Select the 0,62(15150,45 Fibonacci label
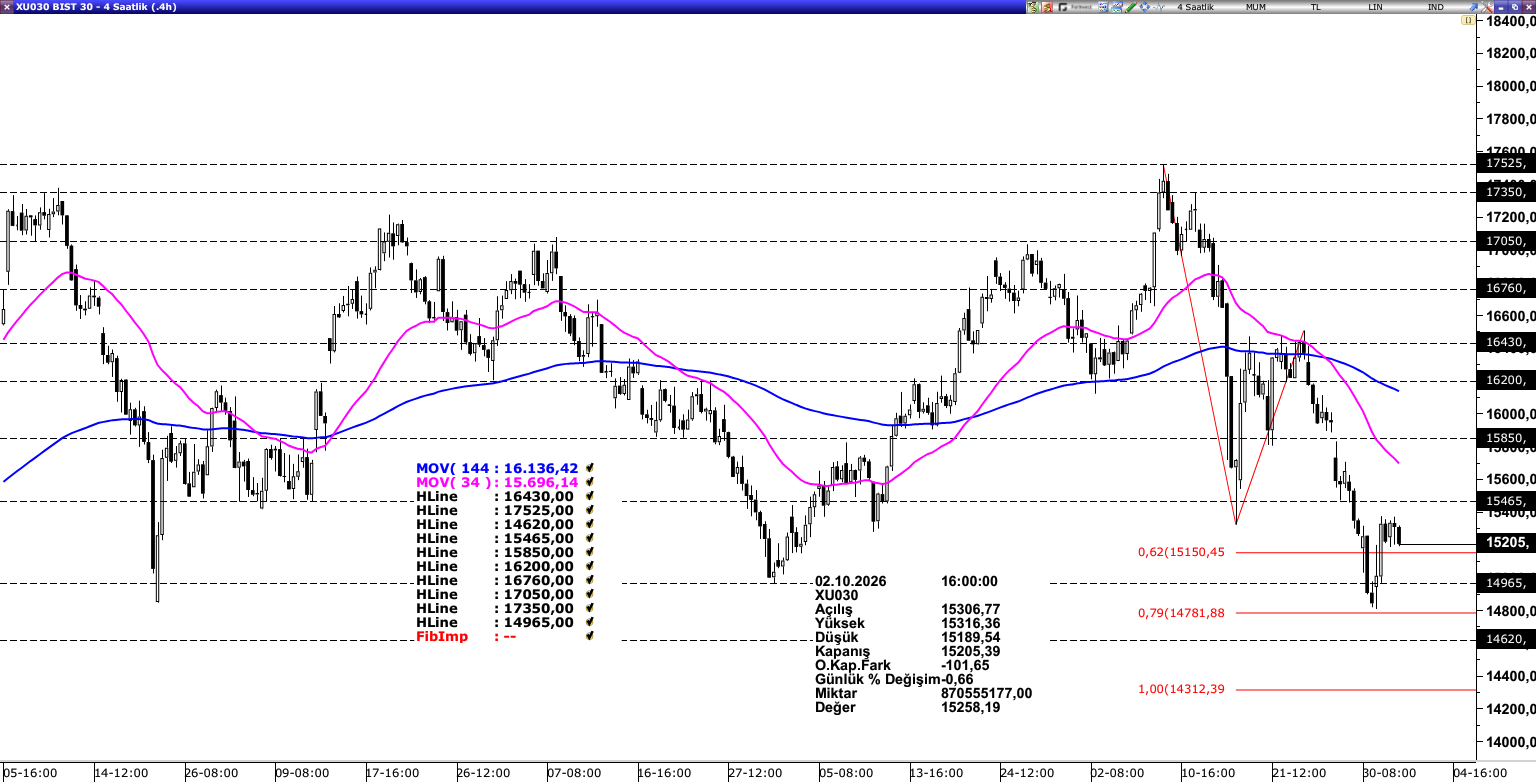1536x782 pixels. click(1181, 552)
